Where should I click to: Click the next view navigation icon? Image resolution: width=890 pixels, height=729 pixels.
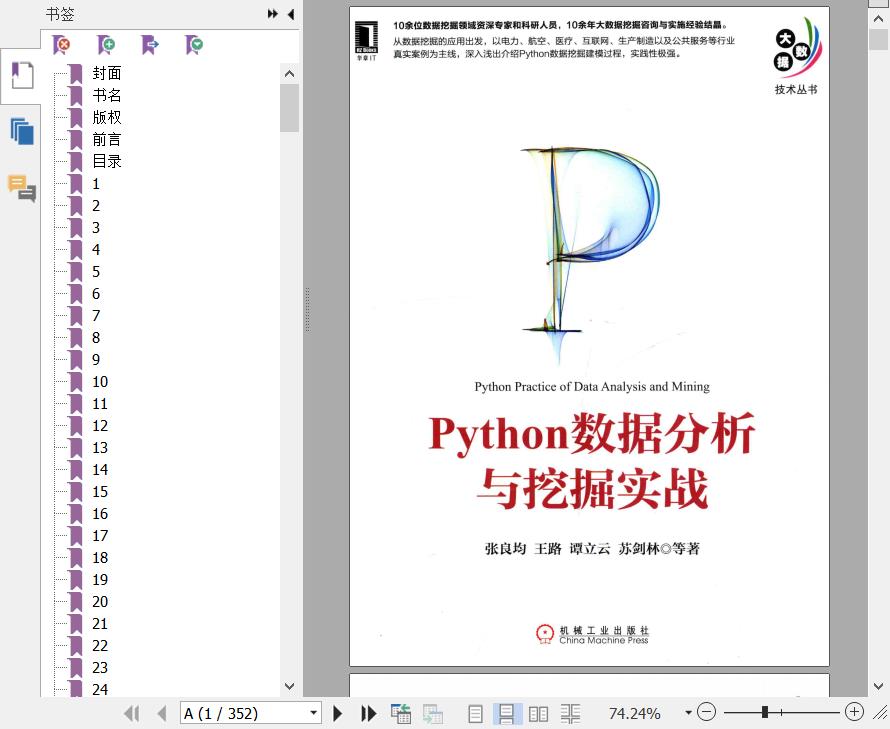pos(433,713)
